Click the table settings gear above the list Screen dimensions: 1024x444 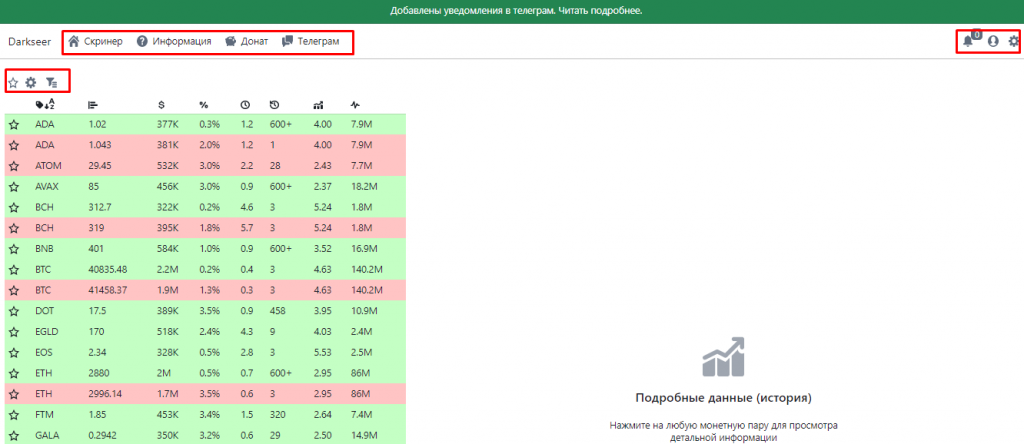pos(31,82)
